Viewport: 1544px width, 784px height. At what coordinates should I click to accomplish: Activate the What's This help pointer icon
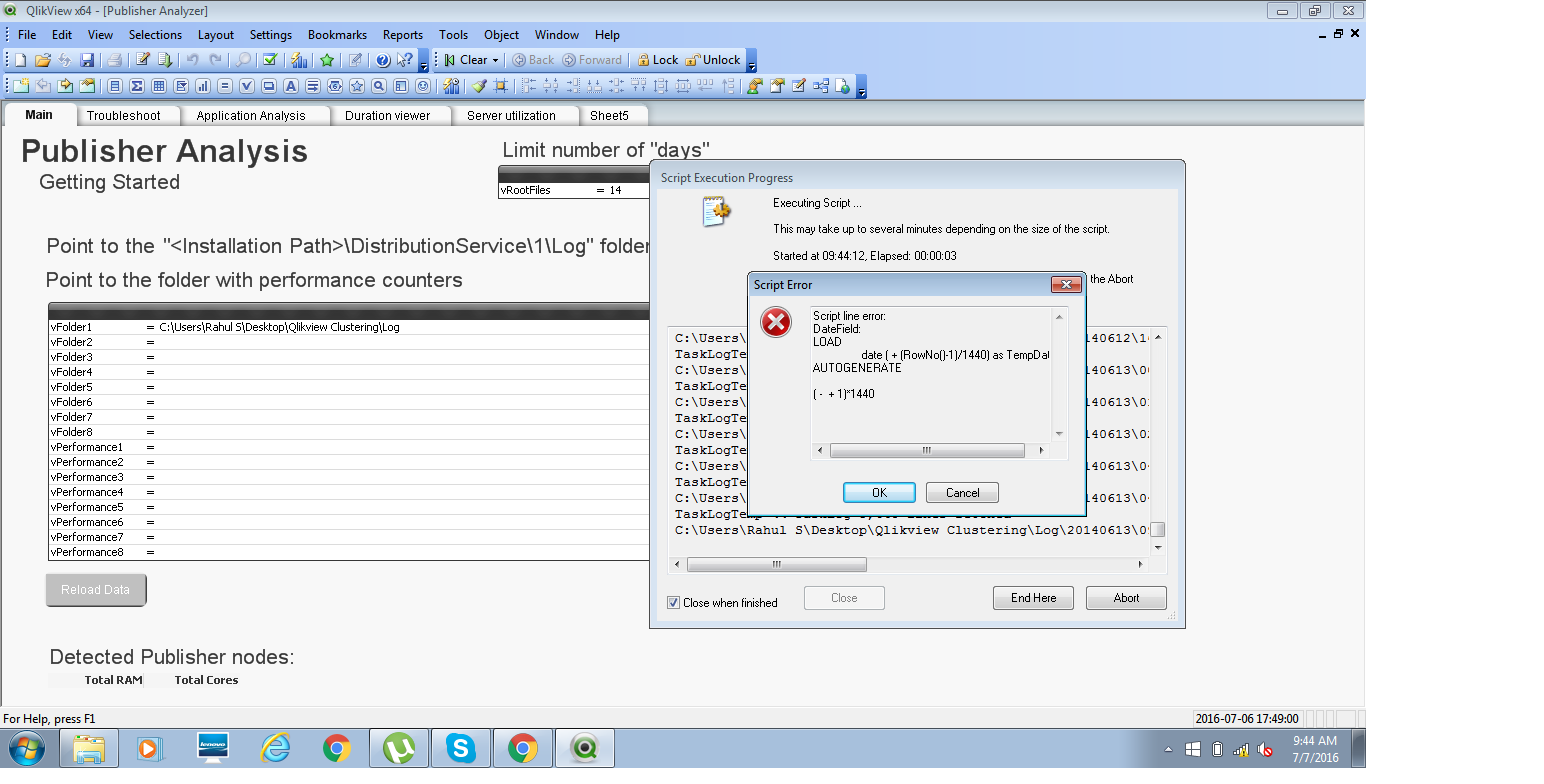[x=405, y=60]
